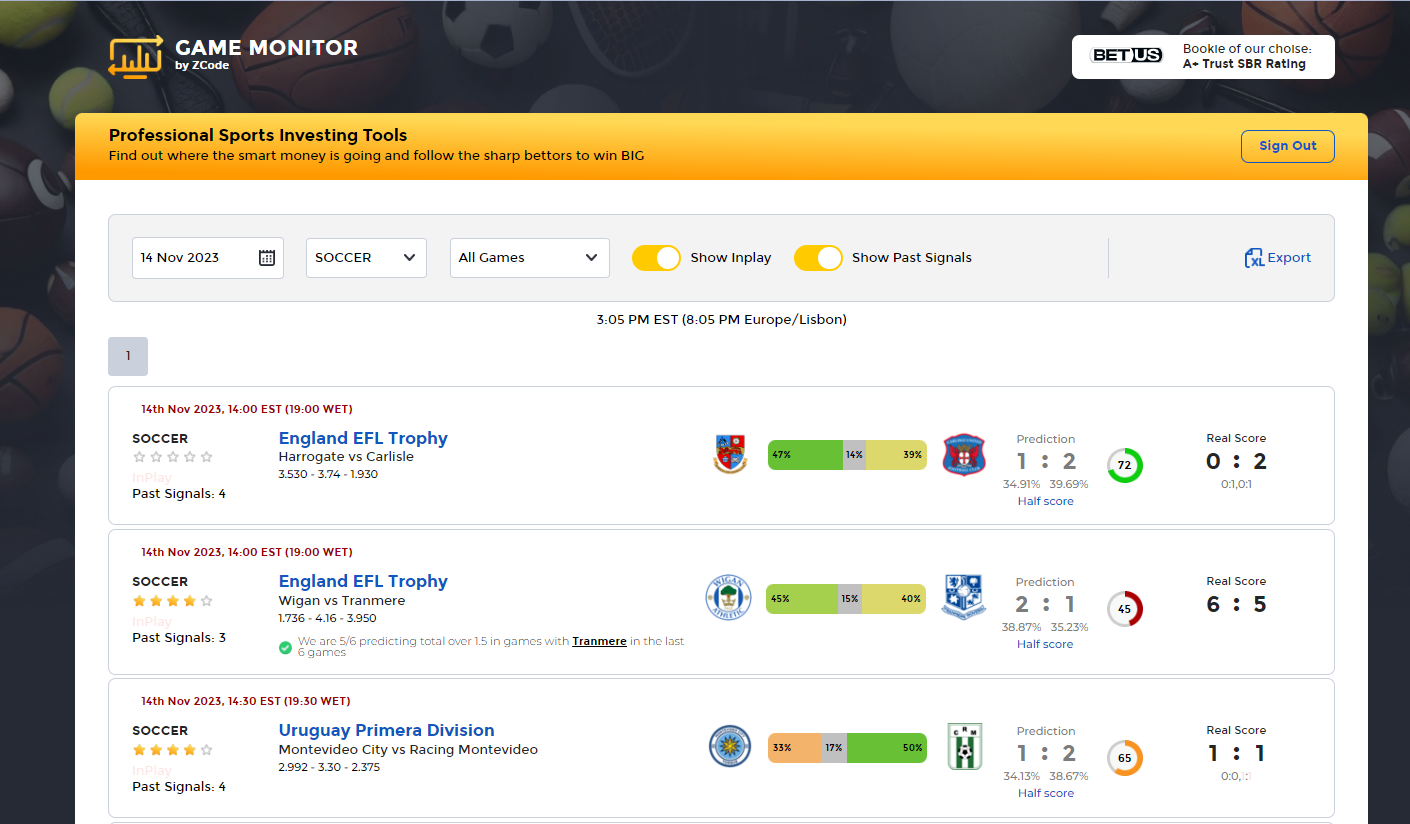The height and width of the screenshot is (824, 1410).
Task: Click Half score under Wigan prediction
Action: coord(1045,644)
